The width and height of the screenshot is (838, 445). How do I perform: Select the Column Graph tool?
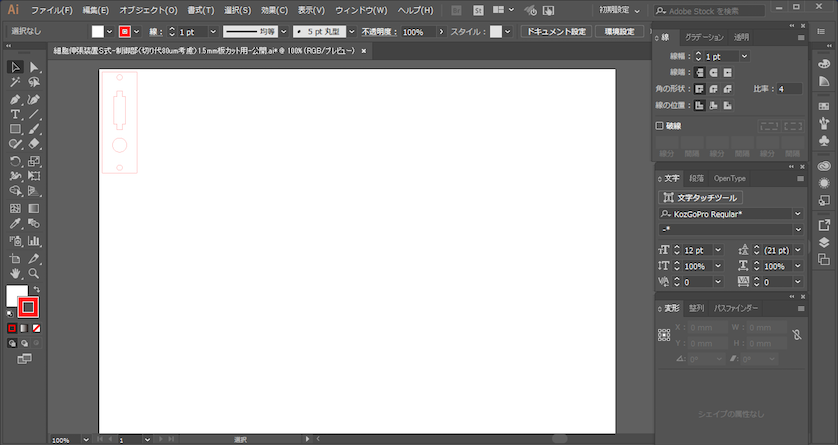[34, 241]
